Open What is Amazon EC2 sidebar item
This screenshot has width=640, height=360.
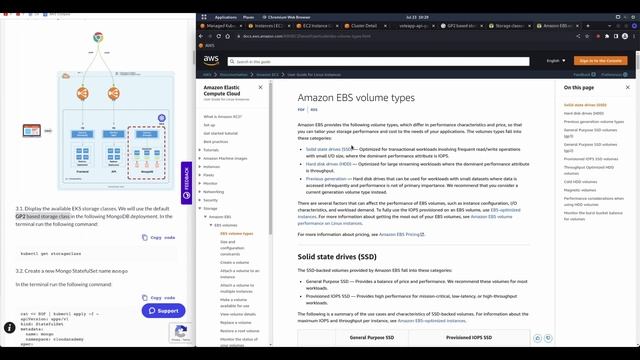point(222,117)
